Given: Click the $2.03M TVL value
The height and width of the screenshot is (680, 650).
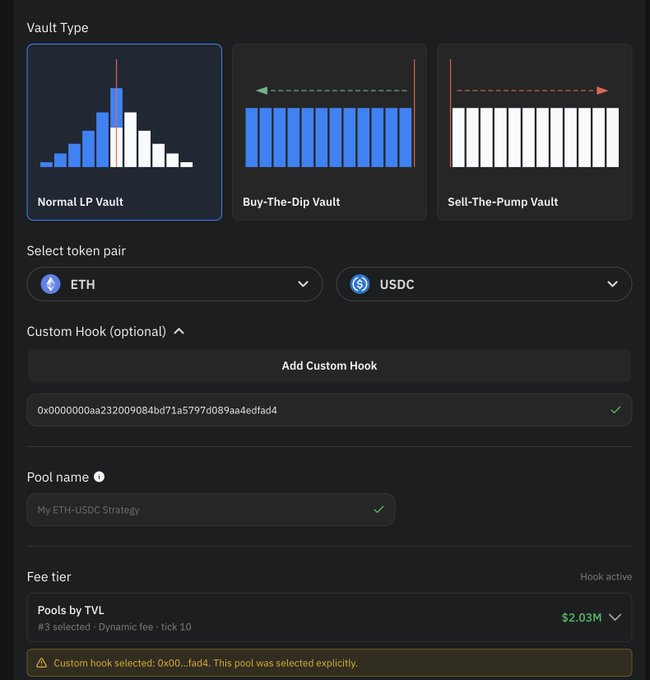Looking at the screenshot, I should click(581, 618).
